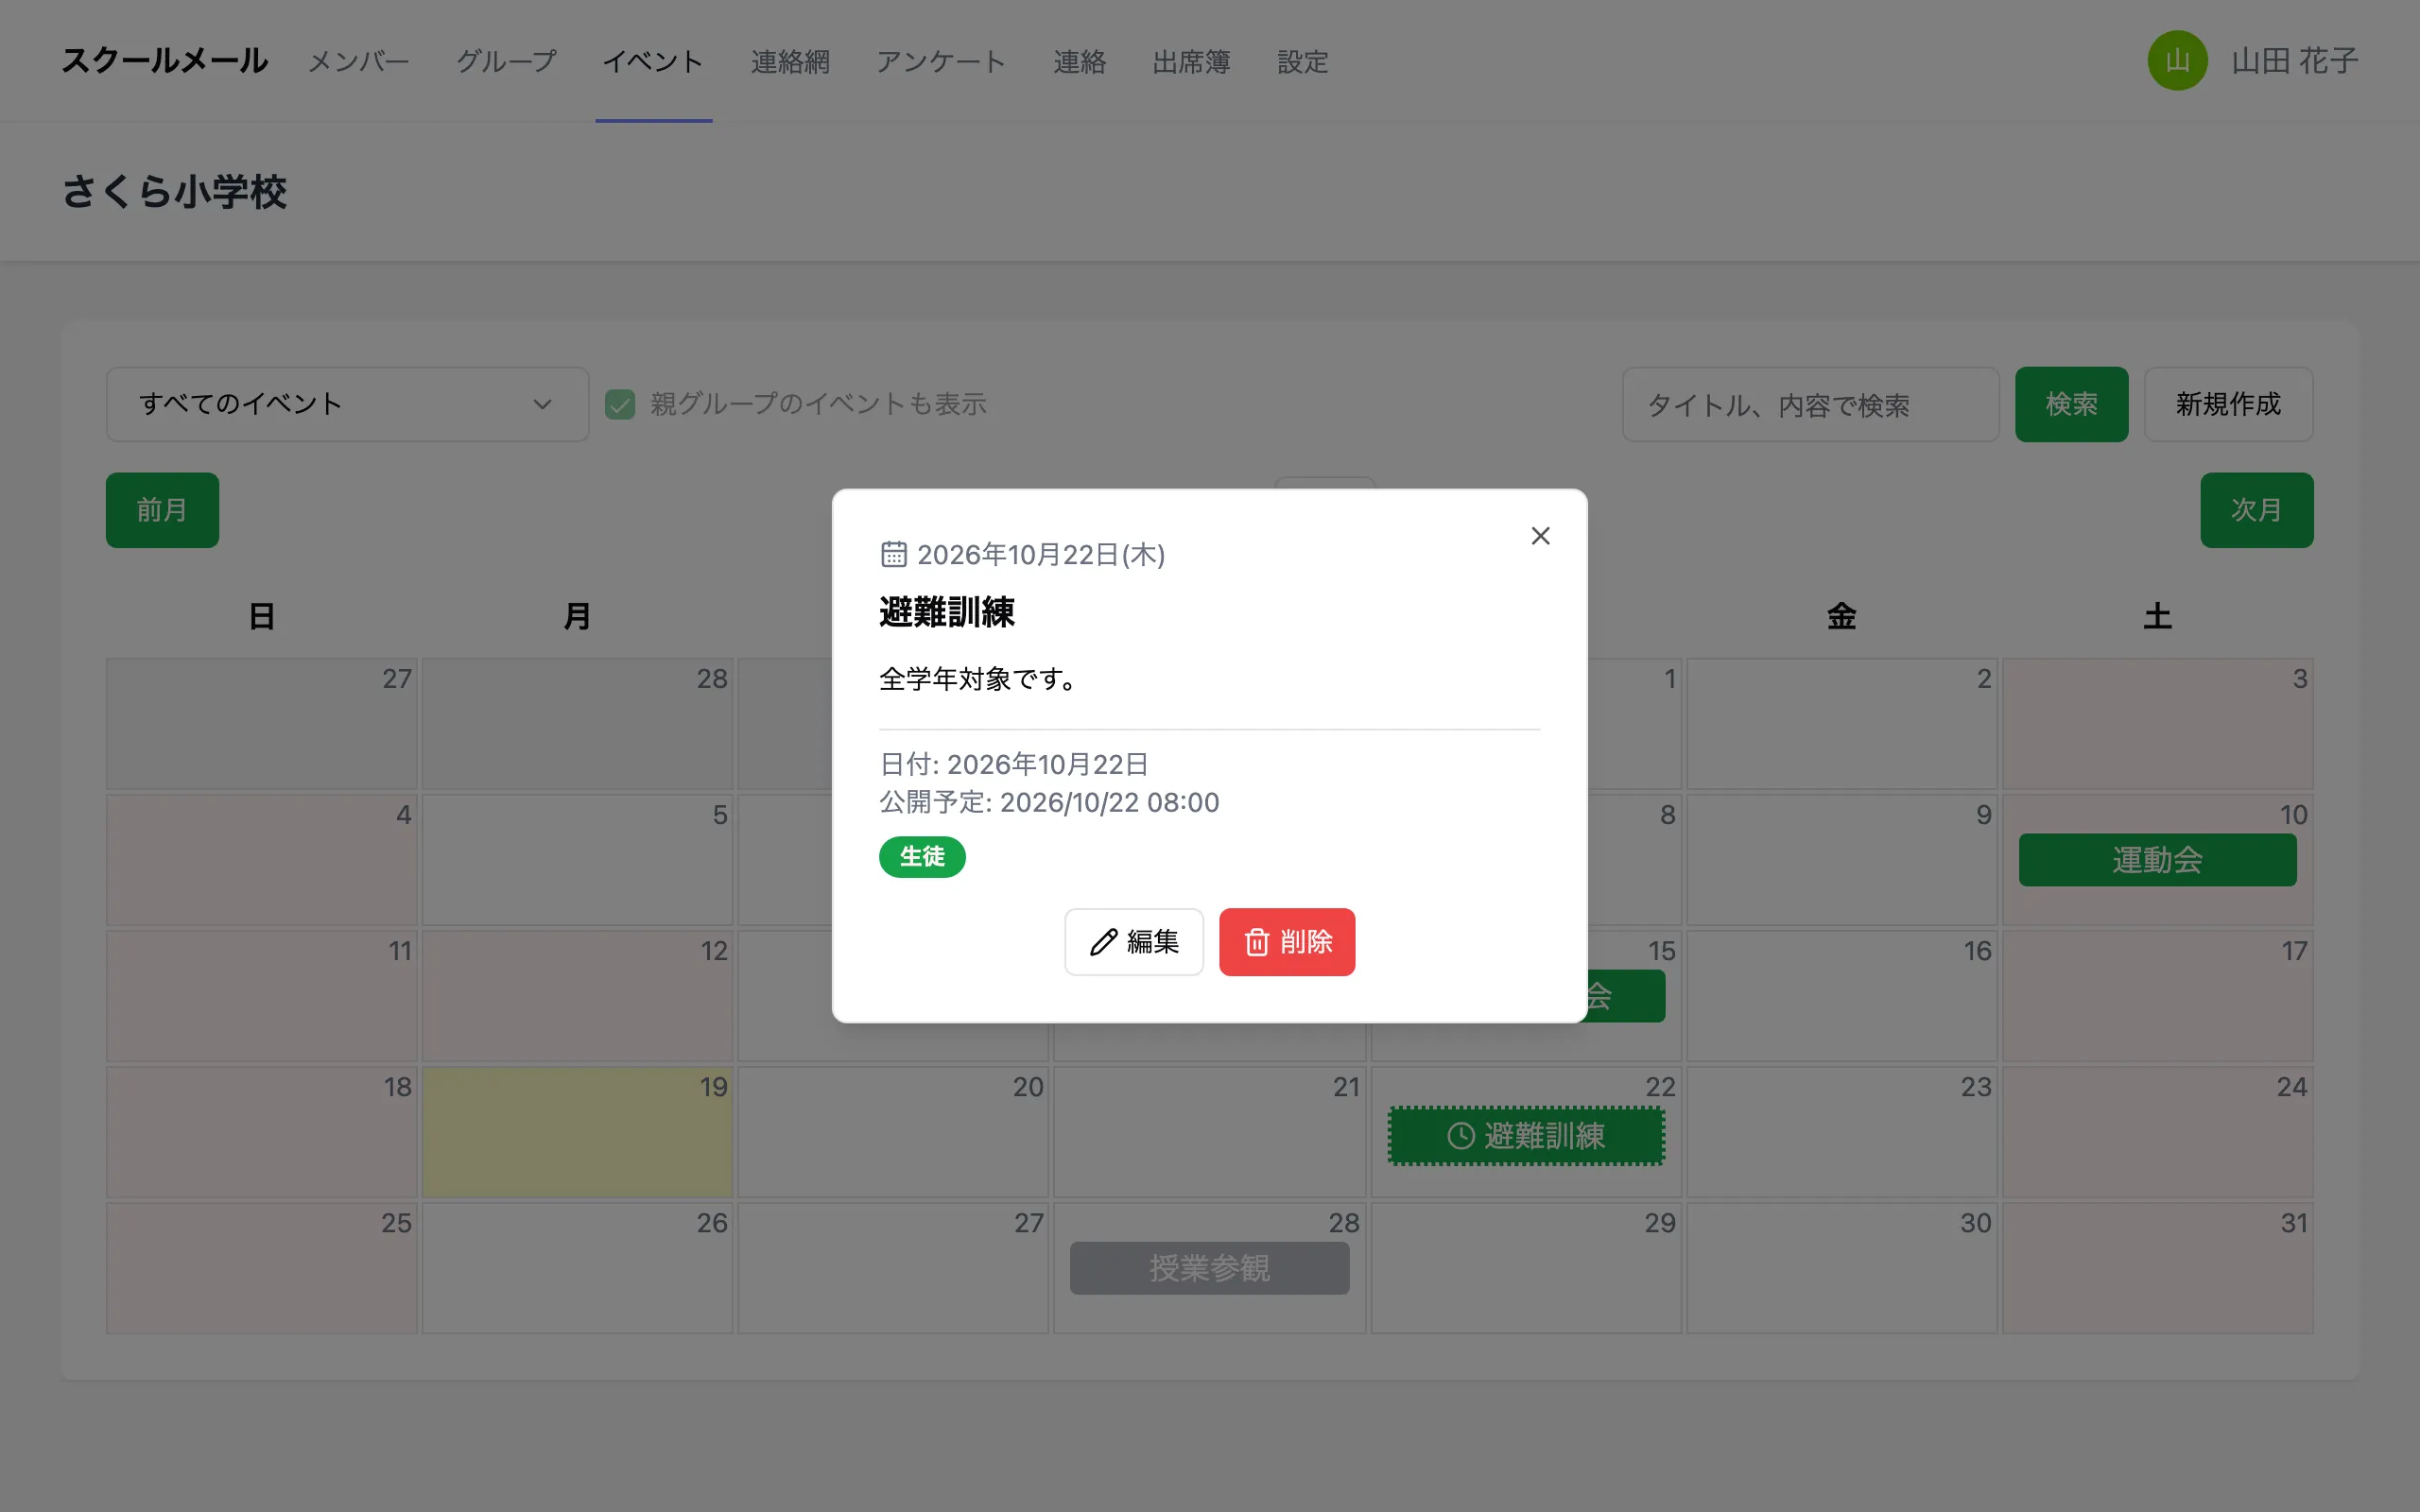Delete the event with the 削除 button
The width and height of the screenshot is (2420, 1512).
point(1287,942)
